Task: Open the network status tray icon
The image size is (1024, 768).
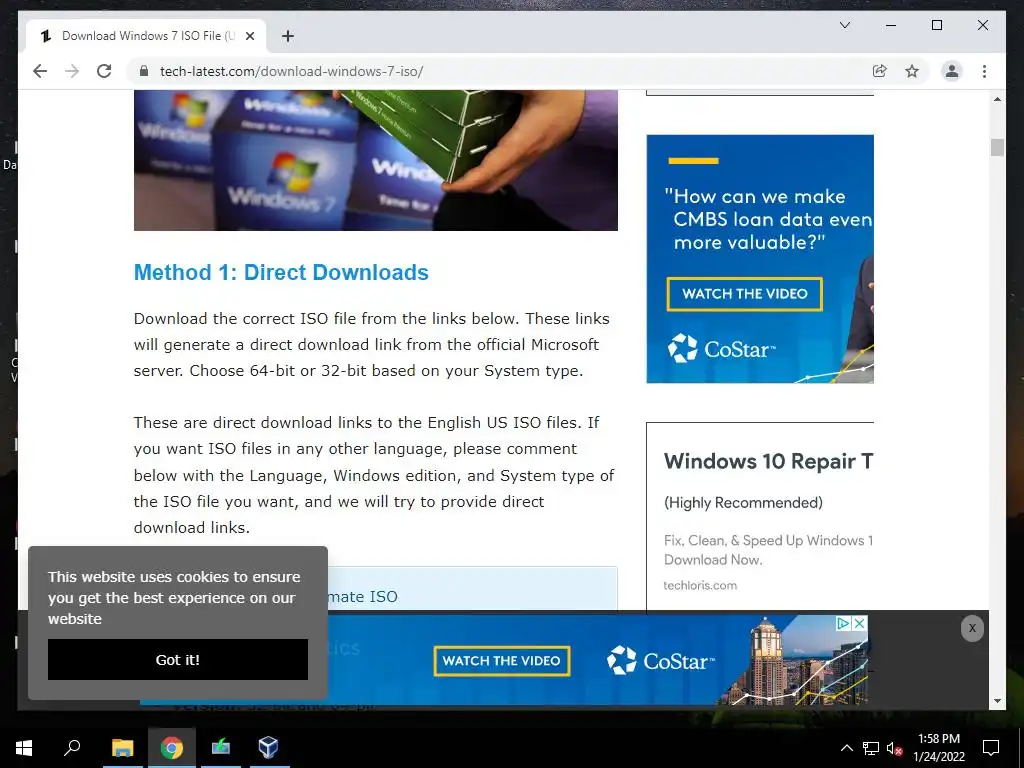Action: pyautogui.click(x=871, y=748)
